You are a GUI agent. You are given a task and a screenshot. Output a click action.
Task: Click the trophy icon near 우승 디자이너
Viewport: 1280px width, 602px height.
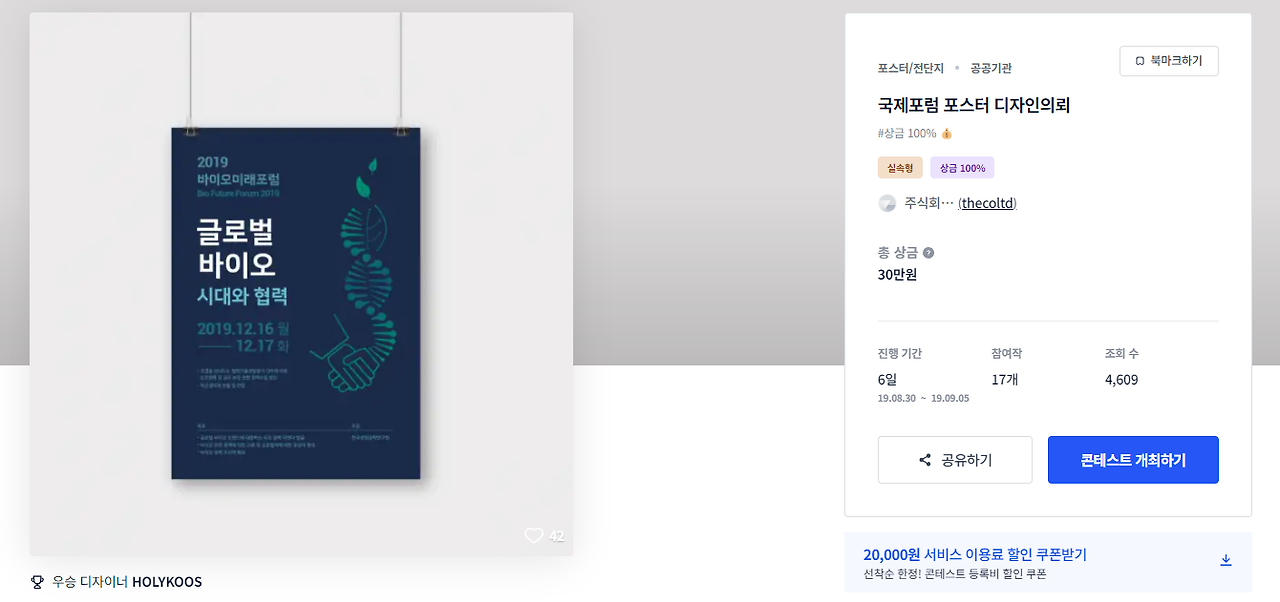pyautogui.click(x=38, y=581)
